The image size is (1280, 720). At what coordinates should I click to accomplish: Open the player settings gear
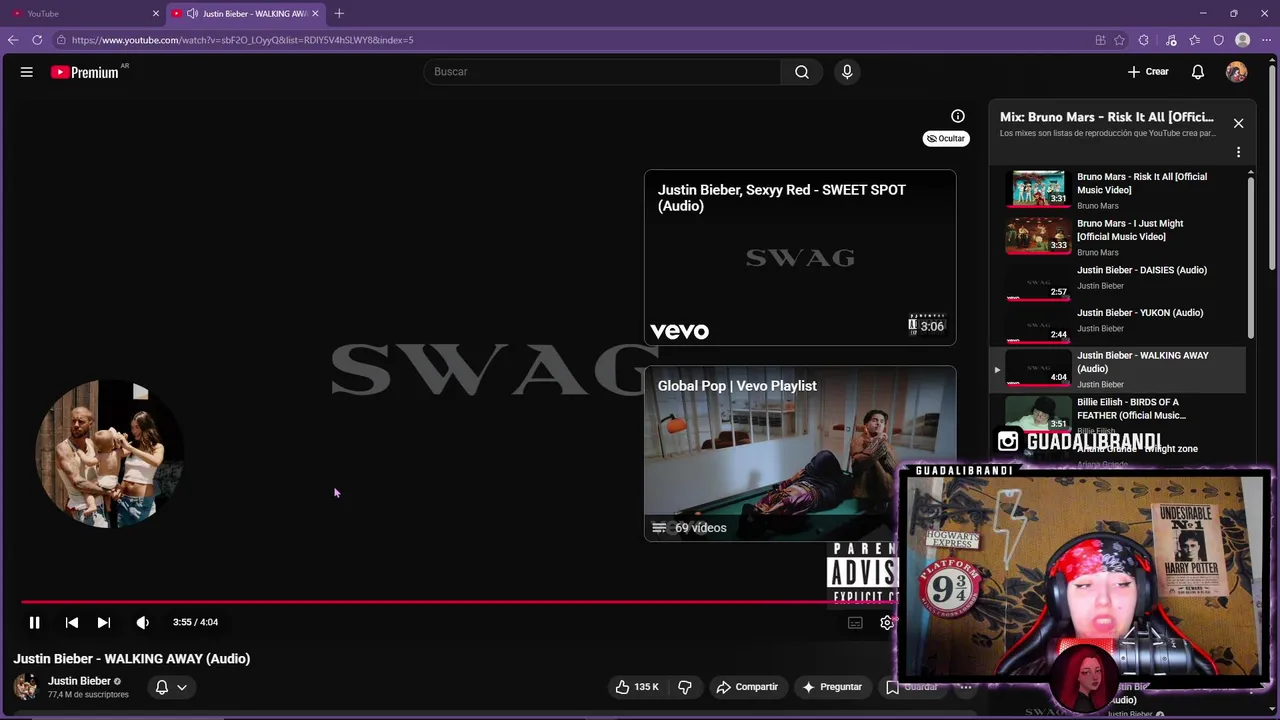(x=886, y=623)
